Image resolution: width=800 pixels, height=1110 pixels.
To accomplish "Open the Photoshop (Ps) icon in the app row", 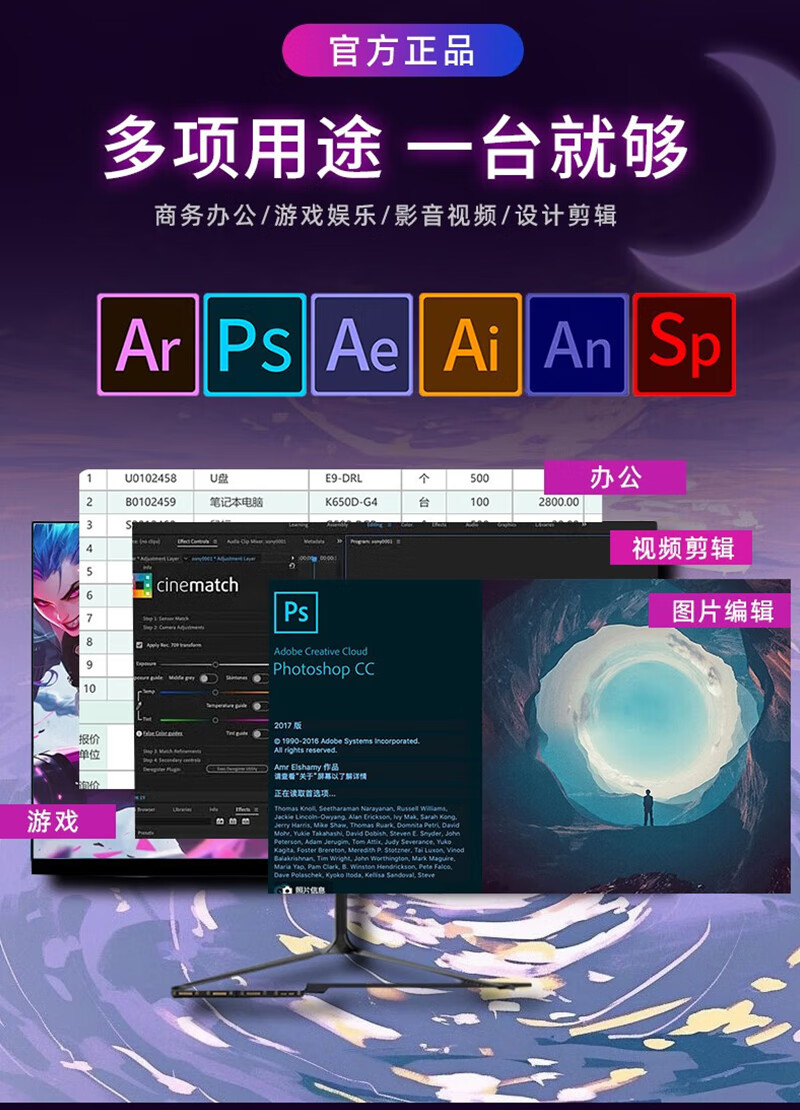I will click(x=254, y=344).
